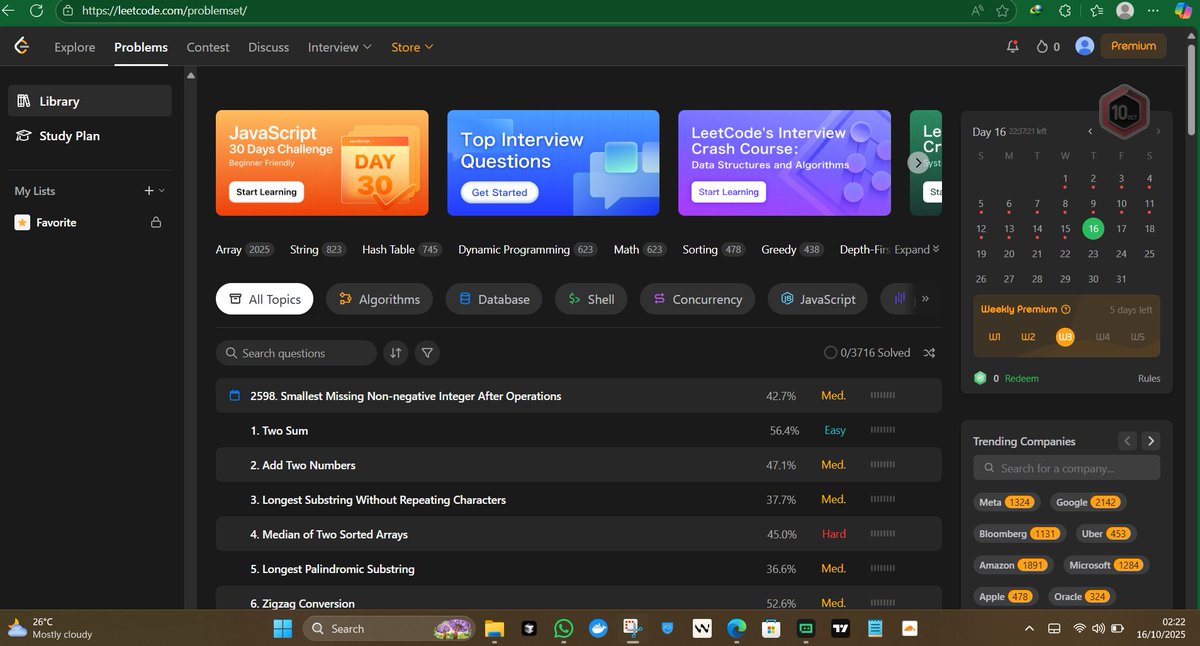This screenshot has width=1200, height=646.
Task: Click Start Learning on Crash Course banner
Action: (x=728, y=192)
